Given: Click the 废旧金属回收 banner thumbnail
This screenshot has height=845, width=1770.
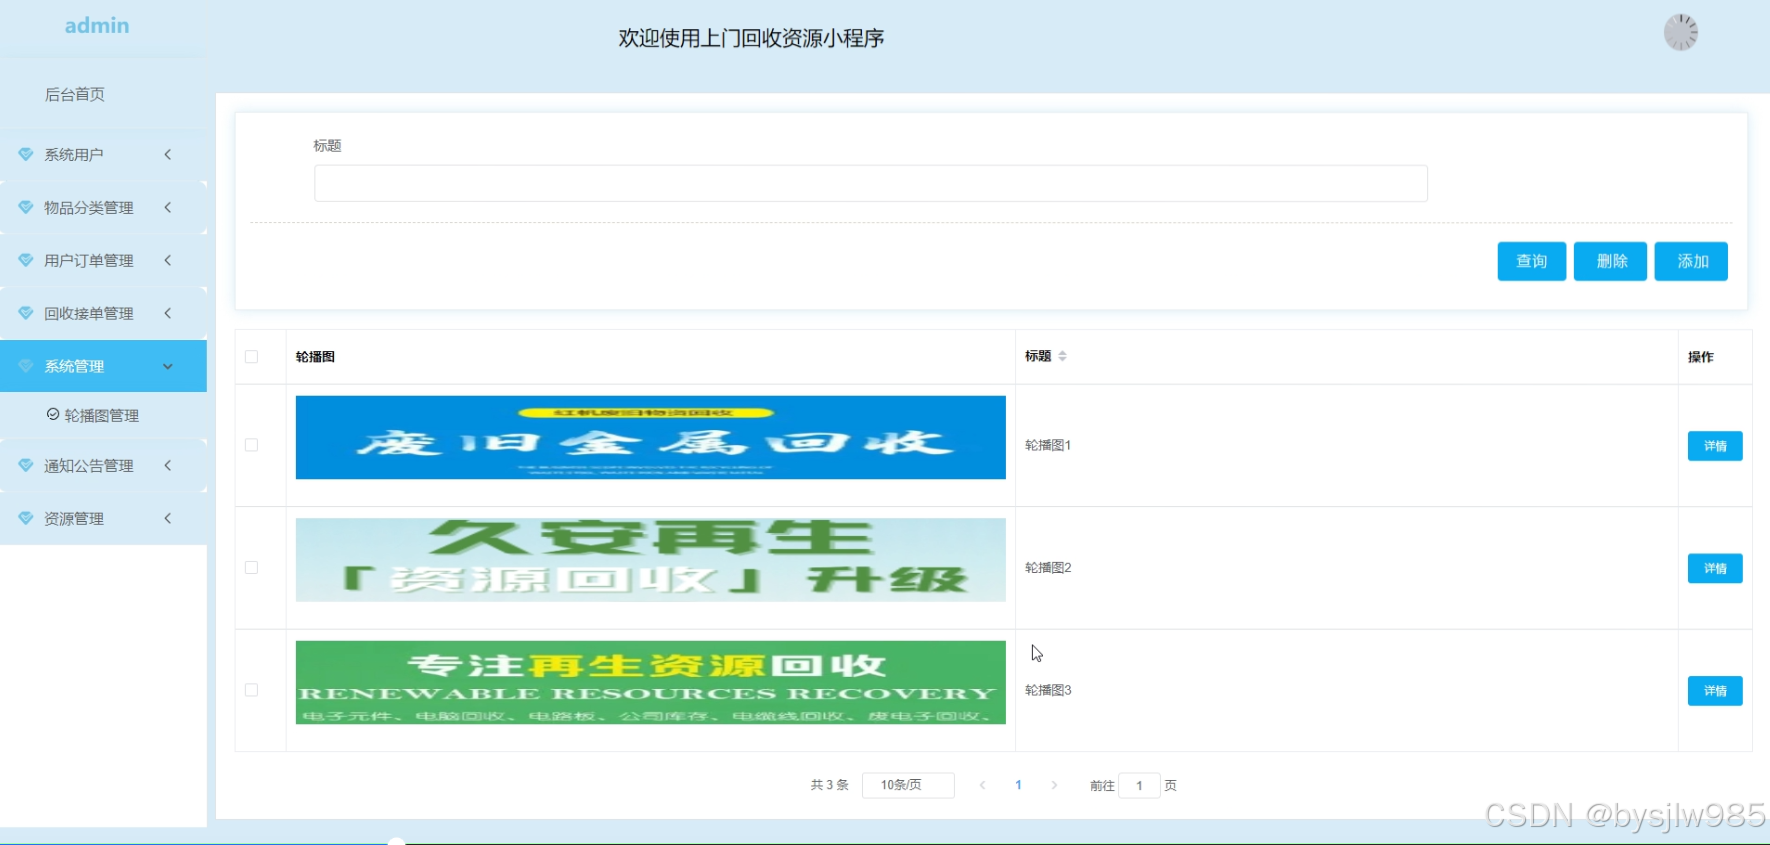Looking at the screenshot, I should (x=651, y=437).
